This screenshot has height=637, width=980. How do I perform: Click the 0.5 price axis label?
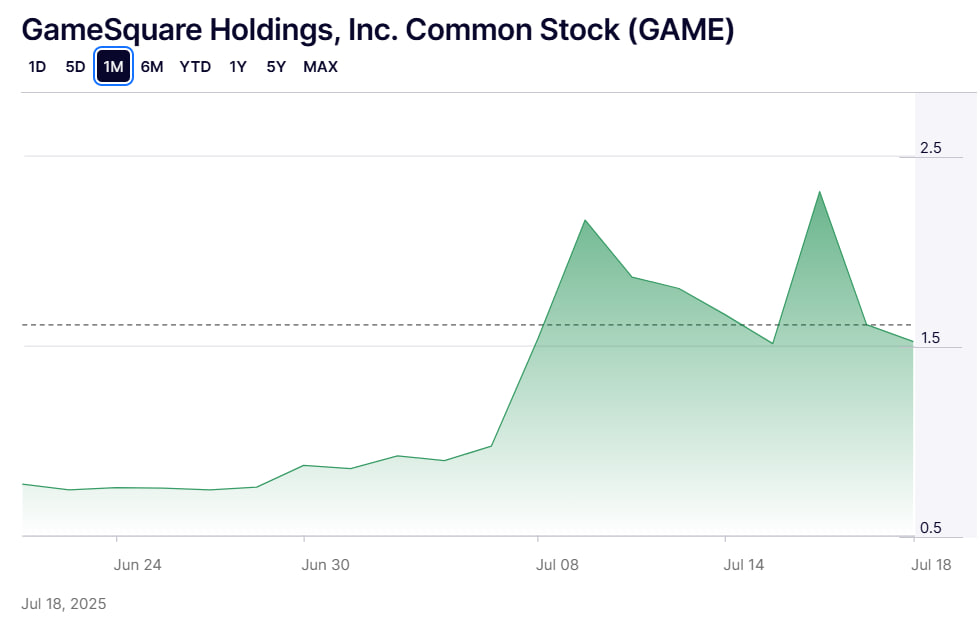pos(931,528)
